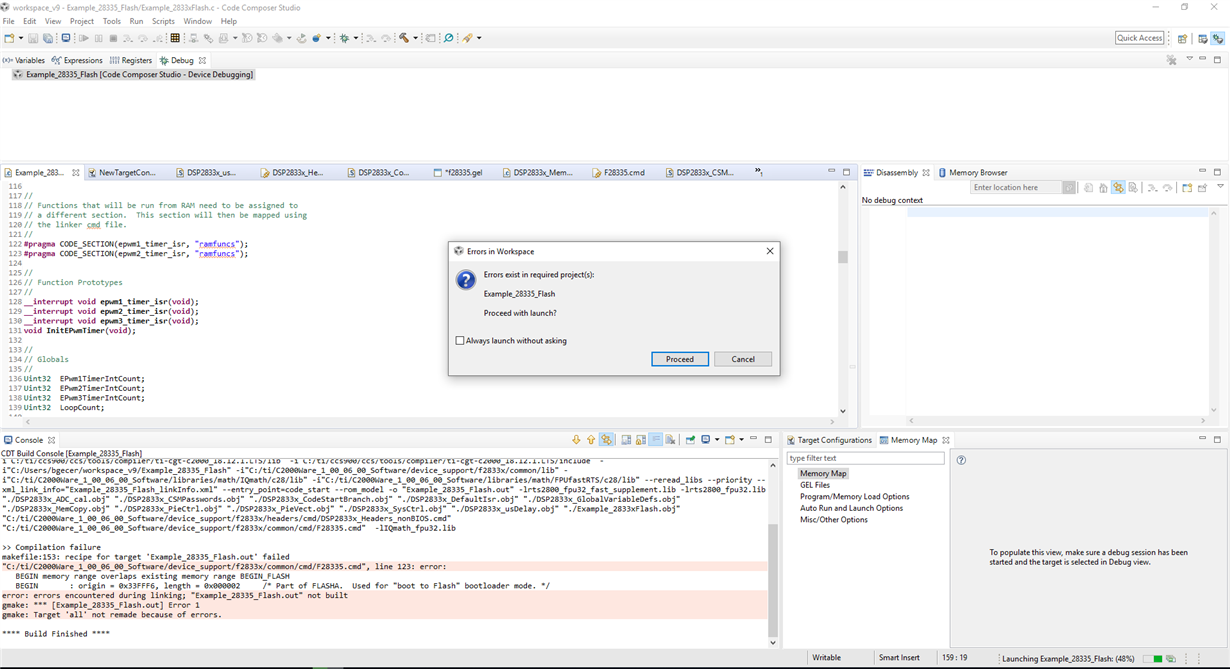1230x669 pixels.
Task: Click the Save All toolbar icon
Action: click(x=47, y=38)
